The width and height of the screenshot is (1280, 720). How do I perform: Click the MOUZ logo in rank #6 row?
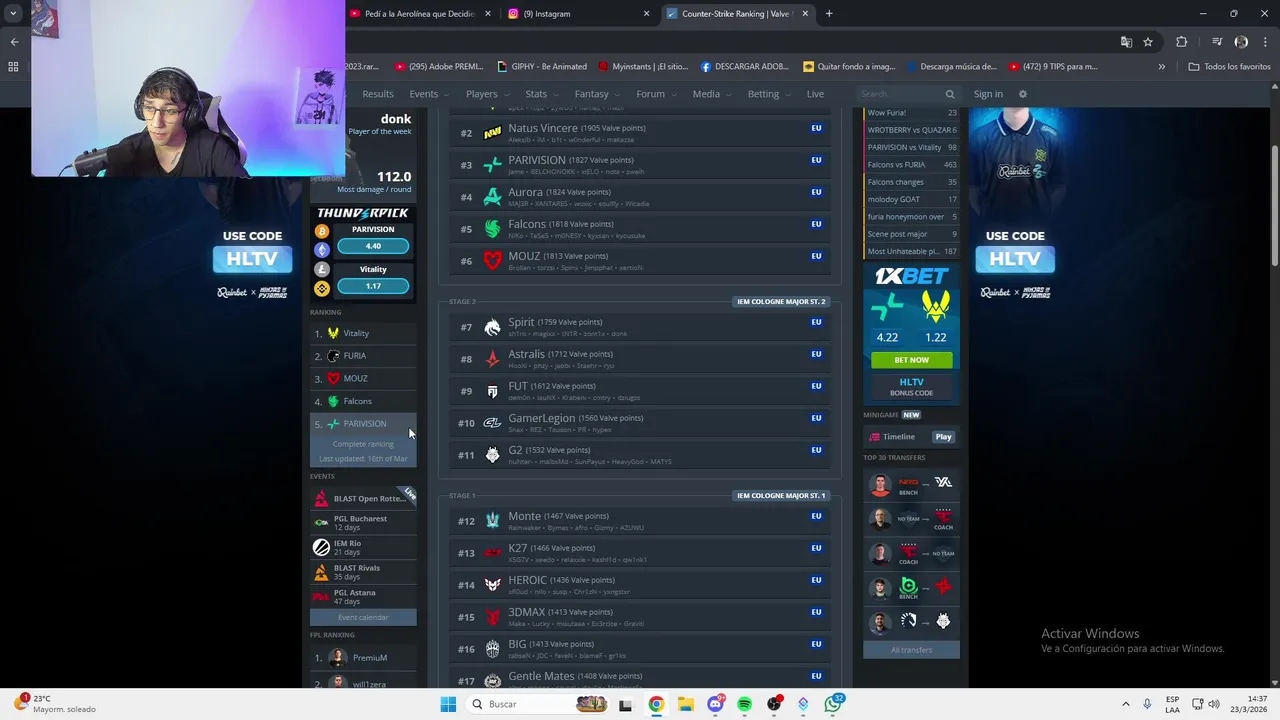(x=492, y=261)
